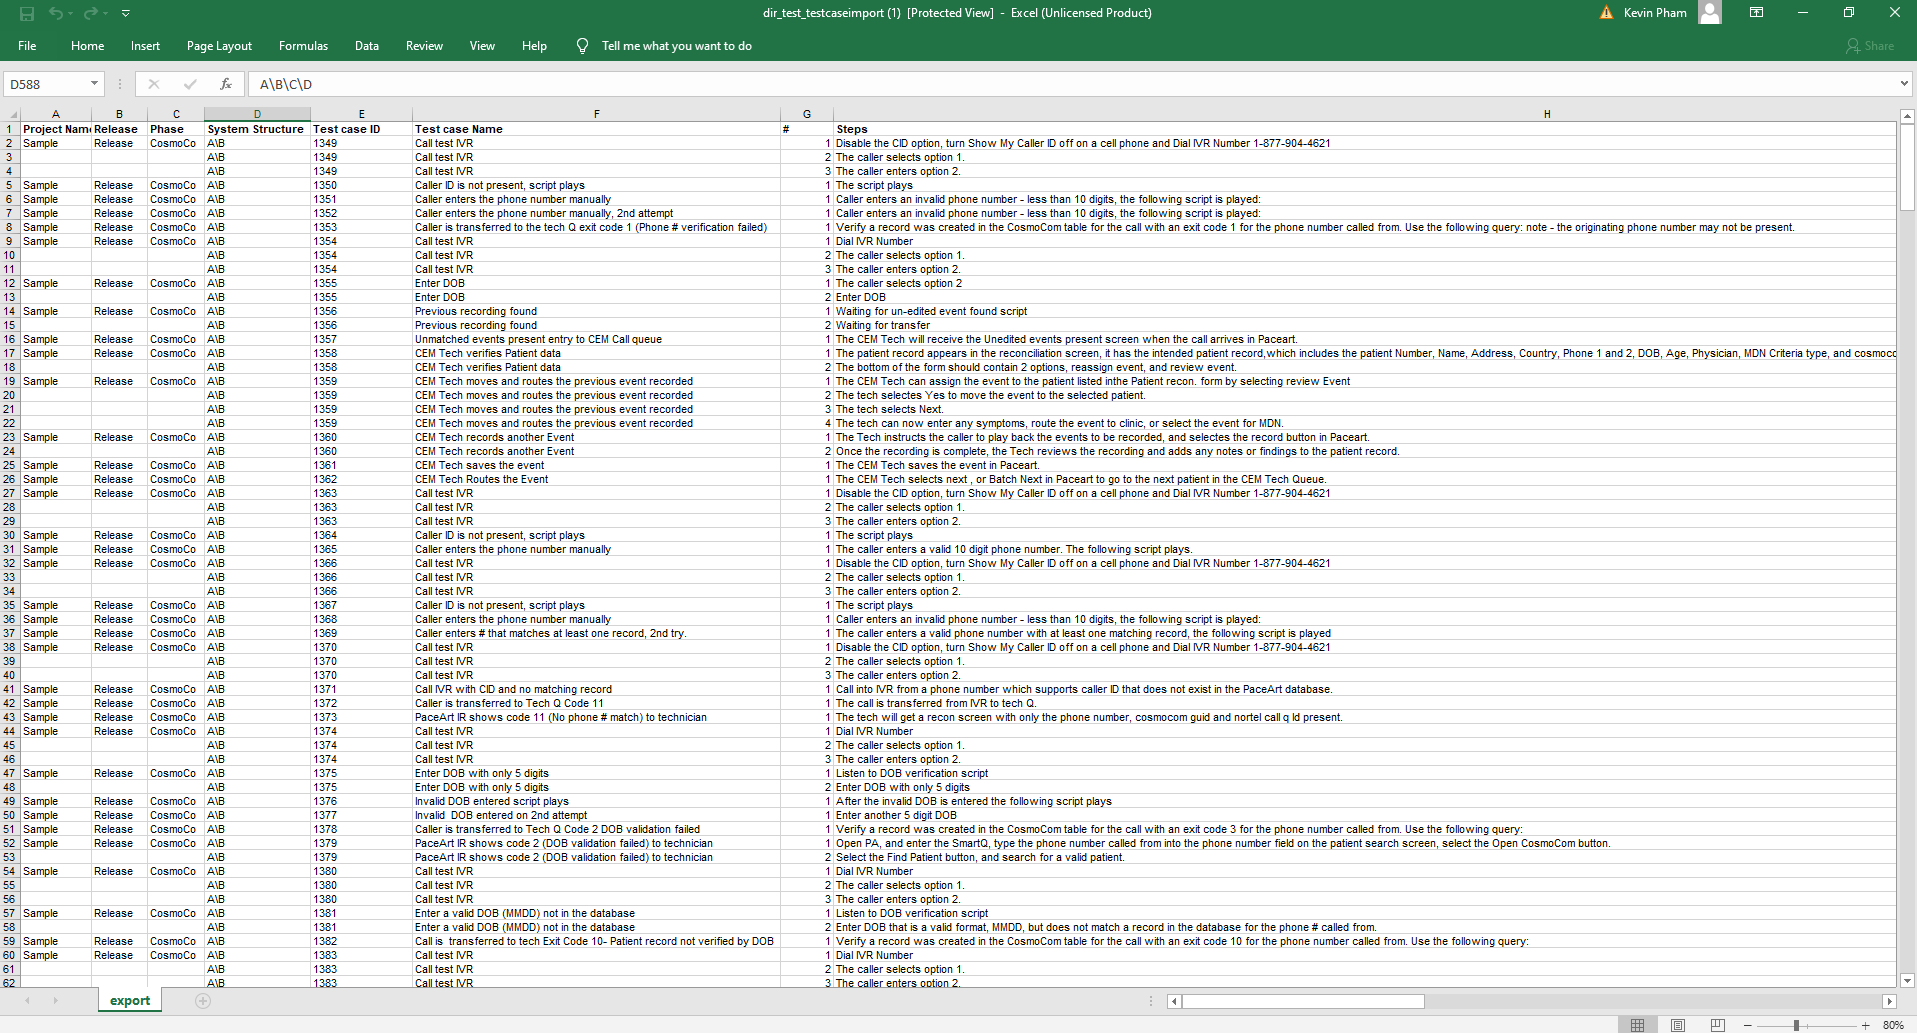
Task: Click the zoom slider handle
Action: tap(1796, 1025)
